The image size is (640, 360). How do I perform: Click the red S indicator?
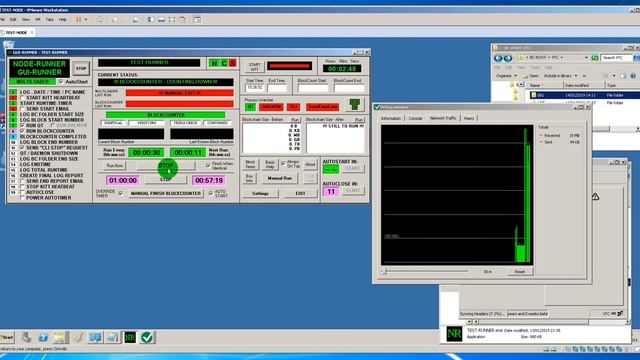tap(232, 63)
